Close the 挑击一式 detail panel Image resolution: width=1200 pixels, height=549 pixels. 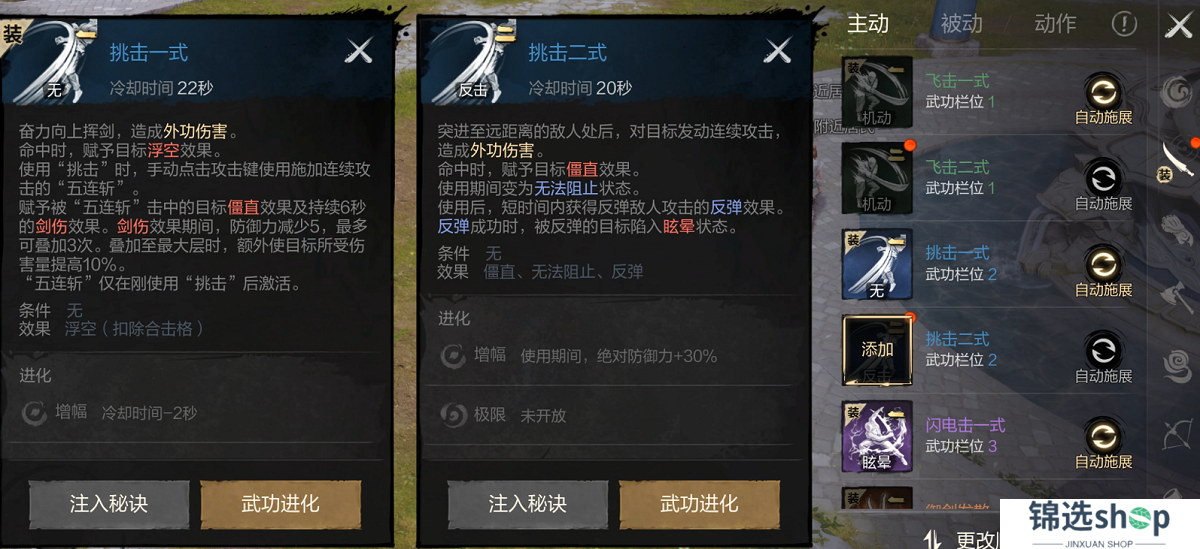359,51
